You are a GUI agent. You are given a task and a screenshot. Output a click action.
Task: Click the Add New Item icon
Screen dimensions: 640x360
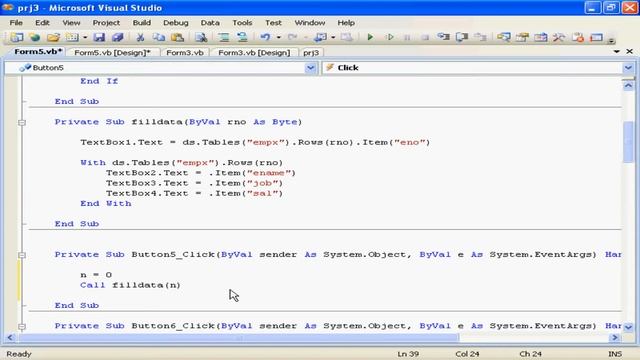coord(72,38)
